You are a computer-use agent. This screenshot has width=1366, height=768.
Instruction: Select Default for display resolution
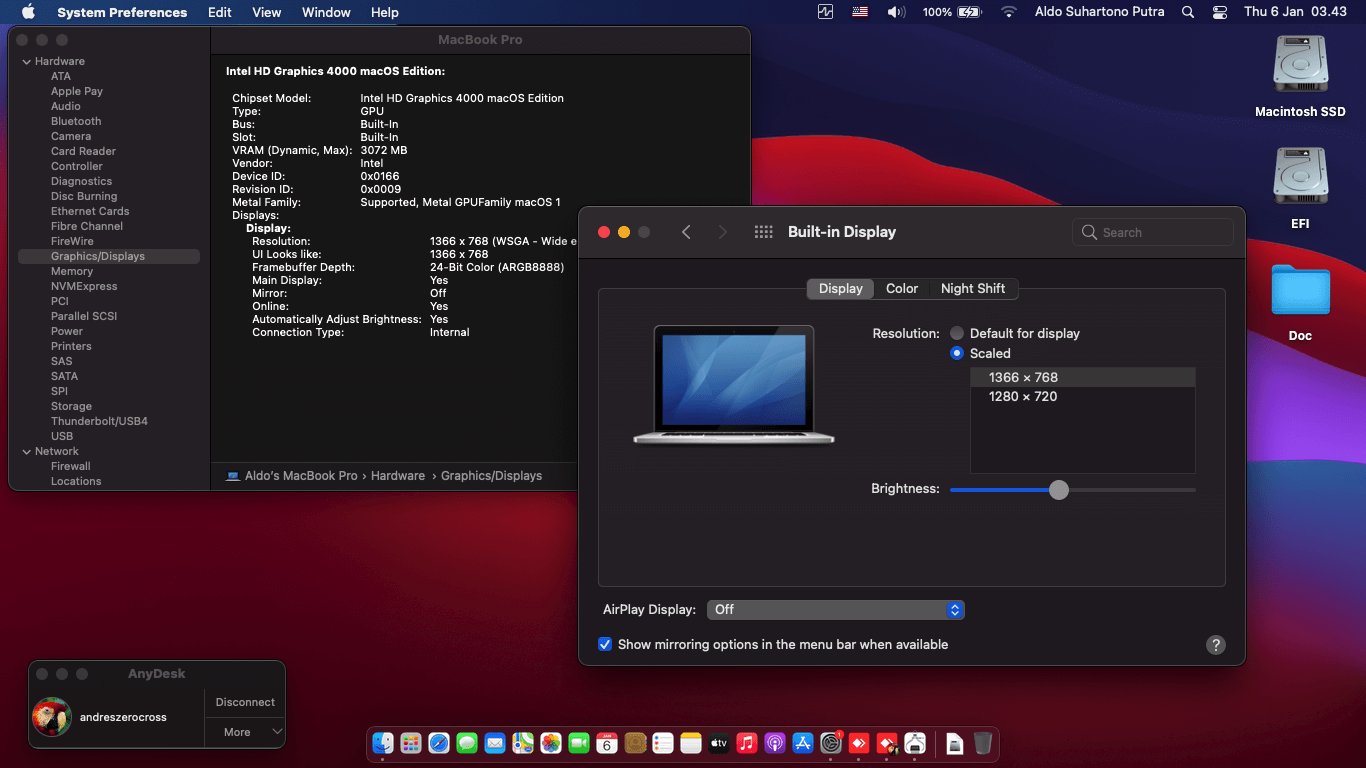(956, 333)
